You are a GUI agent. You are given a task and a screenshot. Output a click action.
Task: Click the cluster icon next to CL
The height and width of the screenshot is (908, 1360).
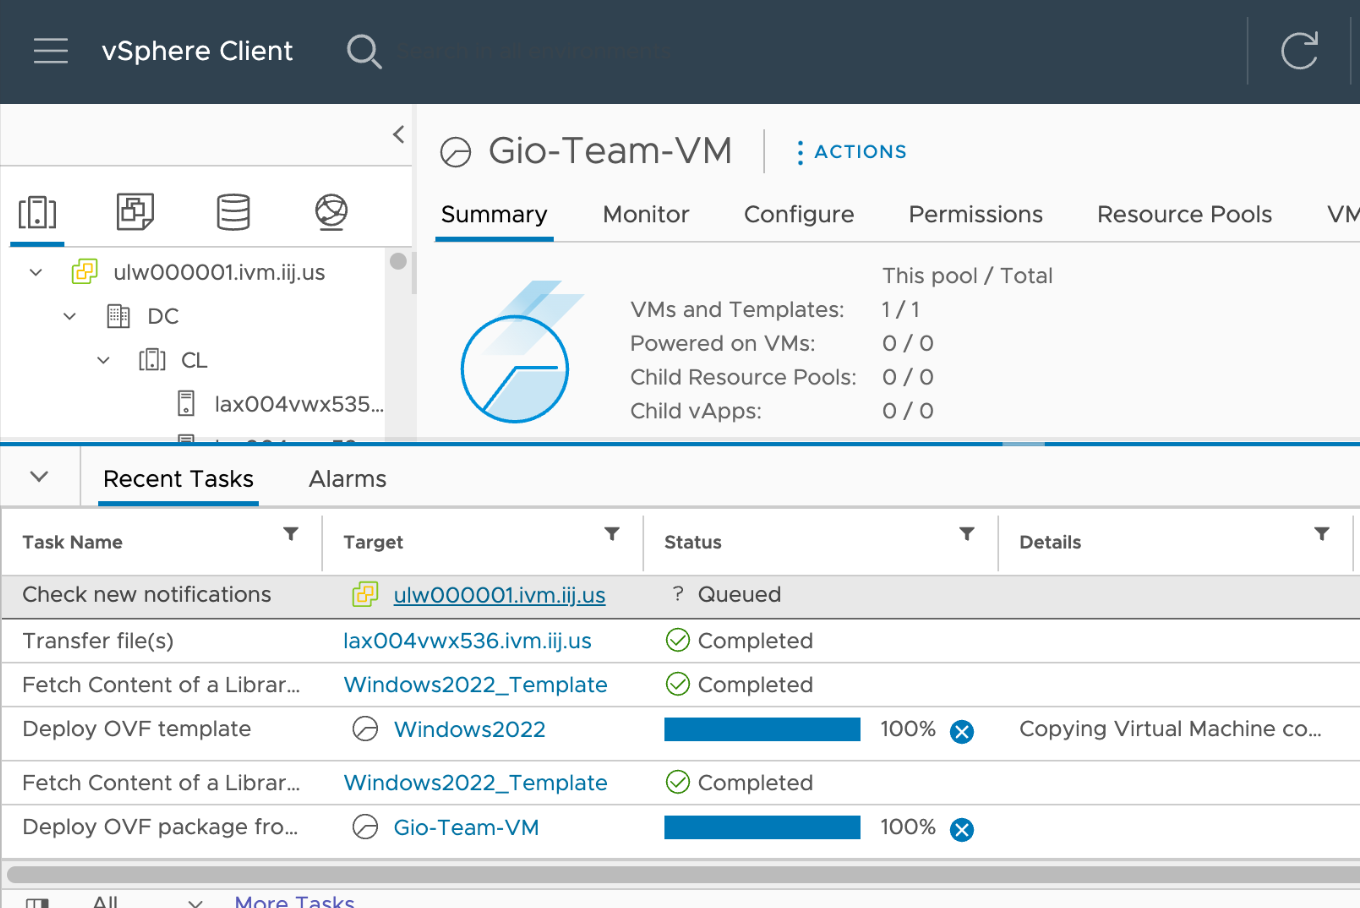152,360
